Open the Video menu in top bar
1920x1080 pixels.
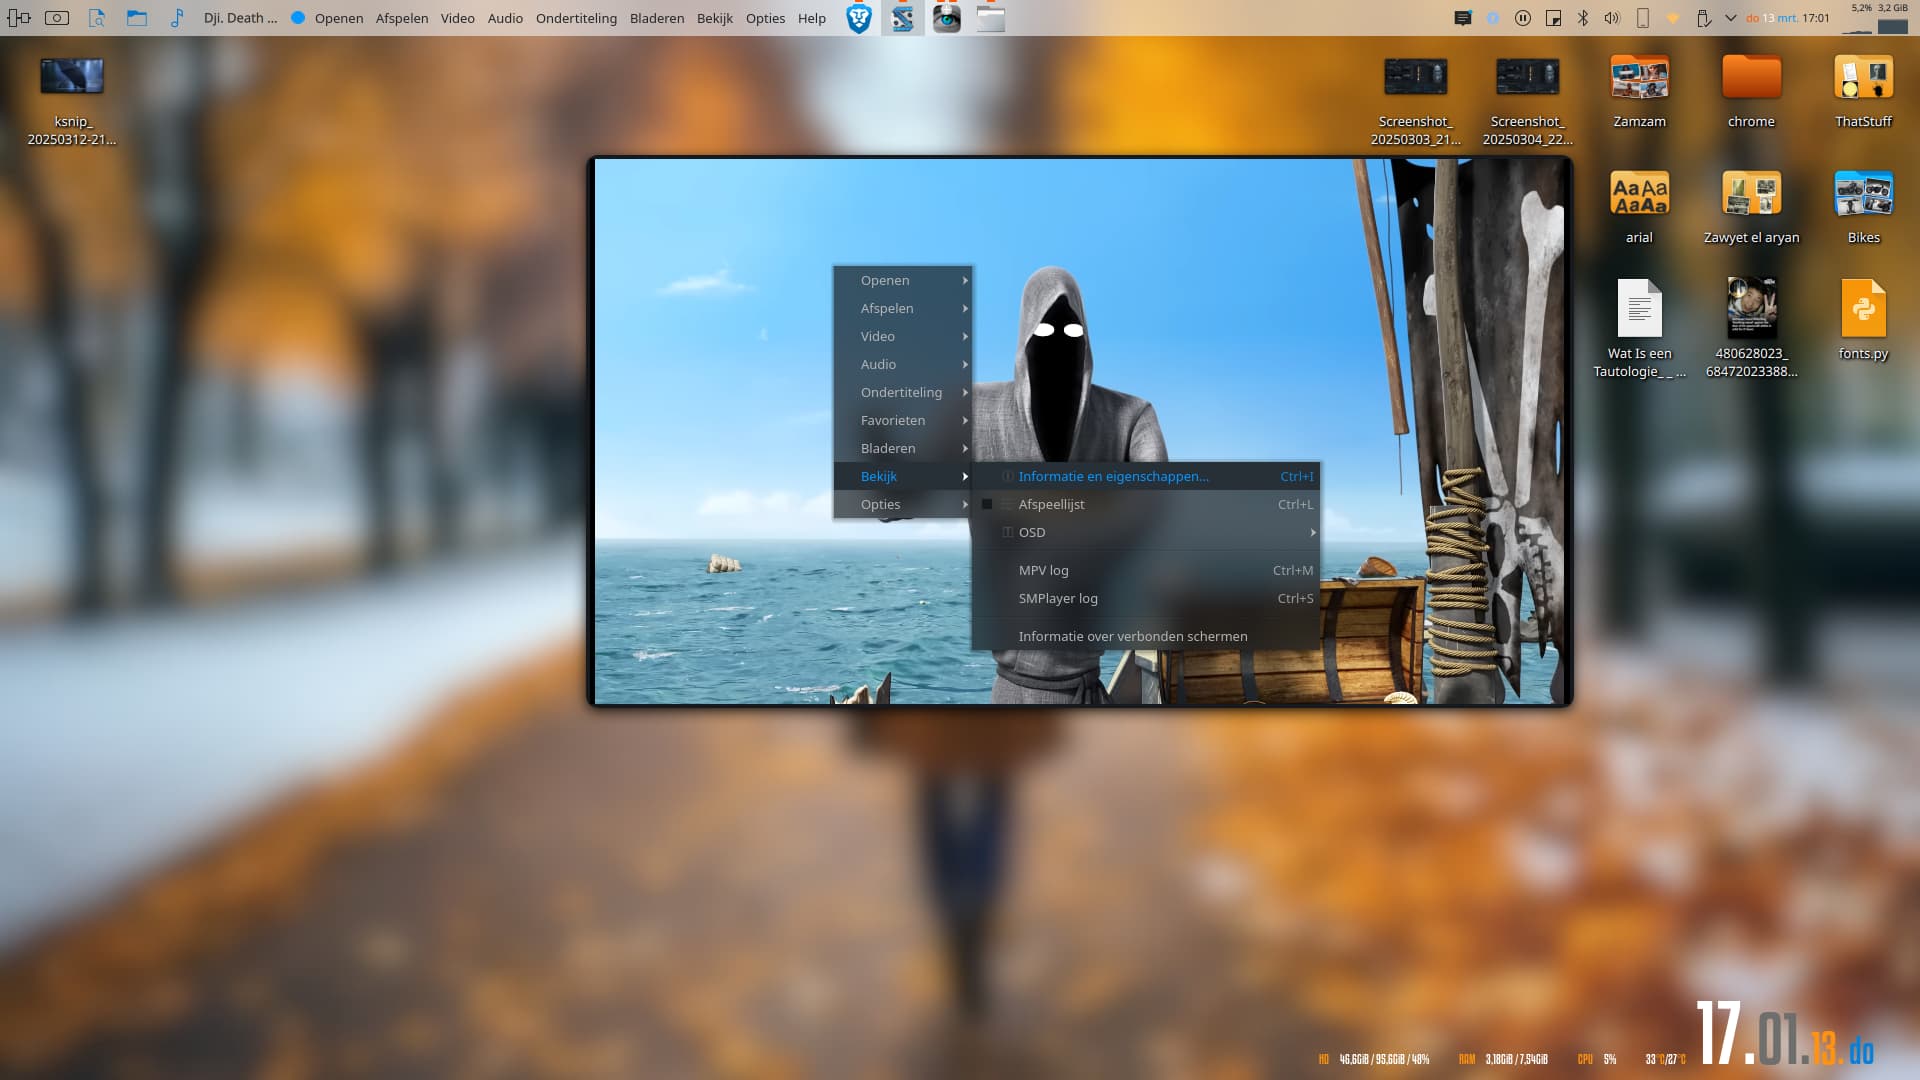tap(457, 18)
